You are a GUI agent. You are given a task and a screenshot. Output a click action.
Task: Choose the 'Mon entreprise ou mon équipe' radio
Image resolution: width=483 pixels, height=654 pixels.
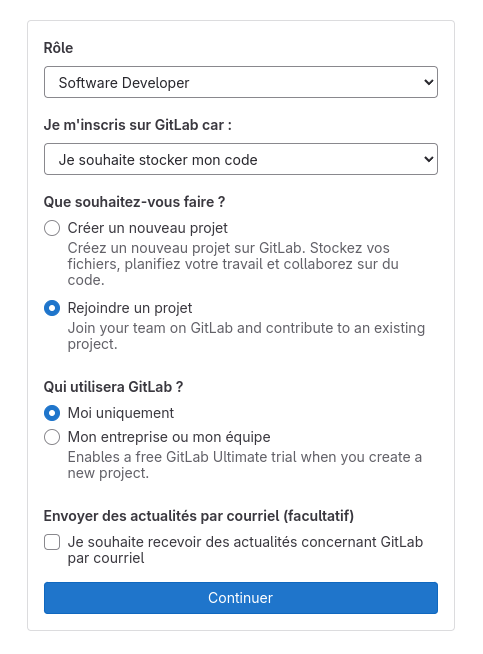click(52, 437)
